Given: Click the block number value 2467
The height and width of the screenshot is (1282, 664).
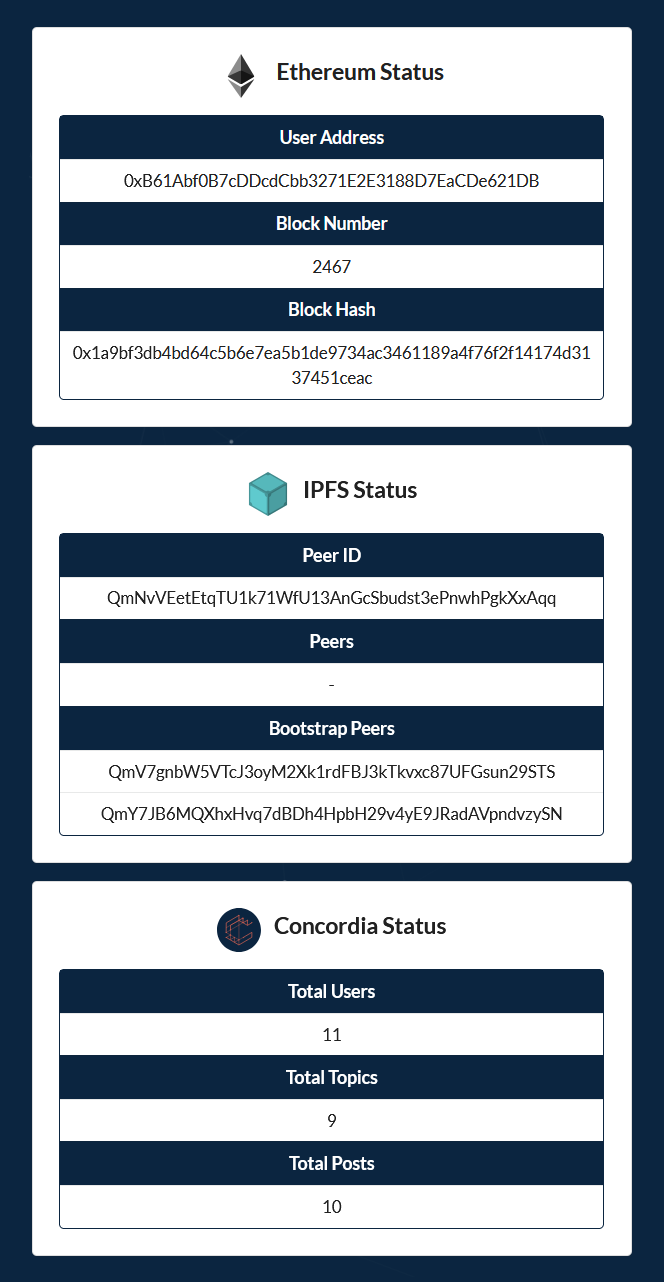Looking at the screenshot, I should pyautogui.click(x=332, y=267).
